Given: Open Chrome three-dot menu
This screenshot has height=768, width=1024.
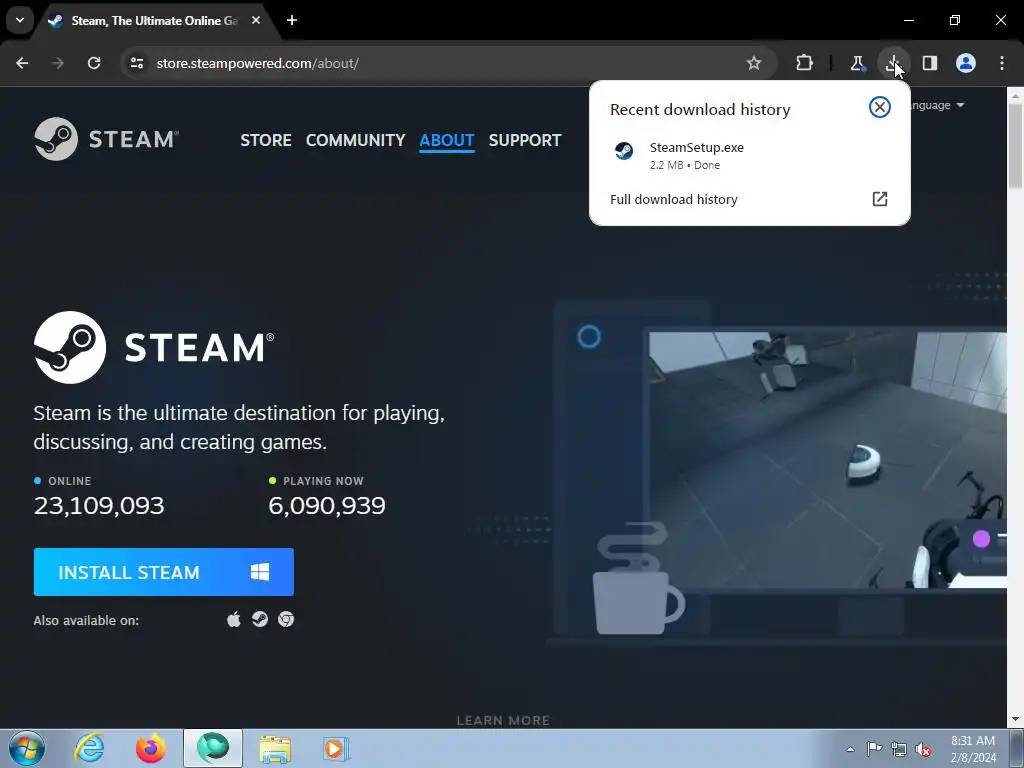Looking at the screenshot, I should point(1002,63).
